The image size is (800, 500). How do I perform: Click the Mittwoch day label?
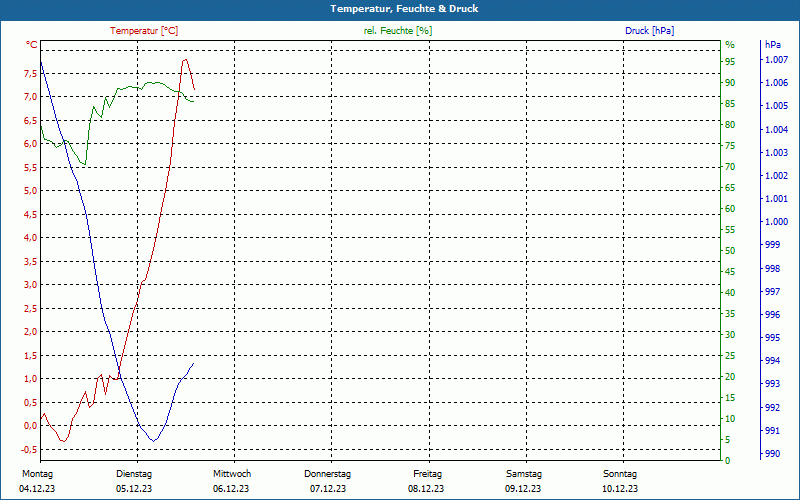[x=232, y=474]
